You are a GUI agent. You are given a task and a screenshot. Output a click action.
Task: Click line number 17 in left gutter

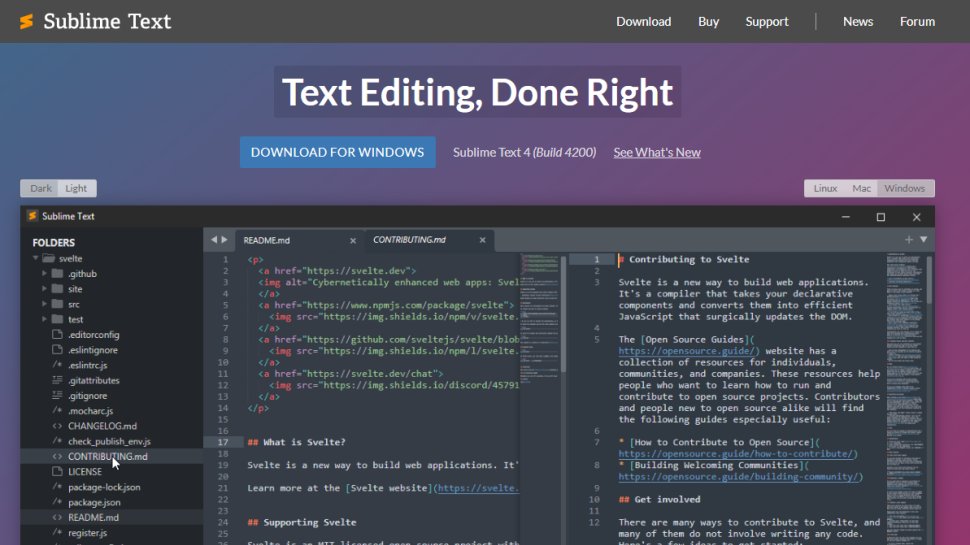click(223, 442)
